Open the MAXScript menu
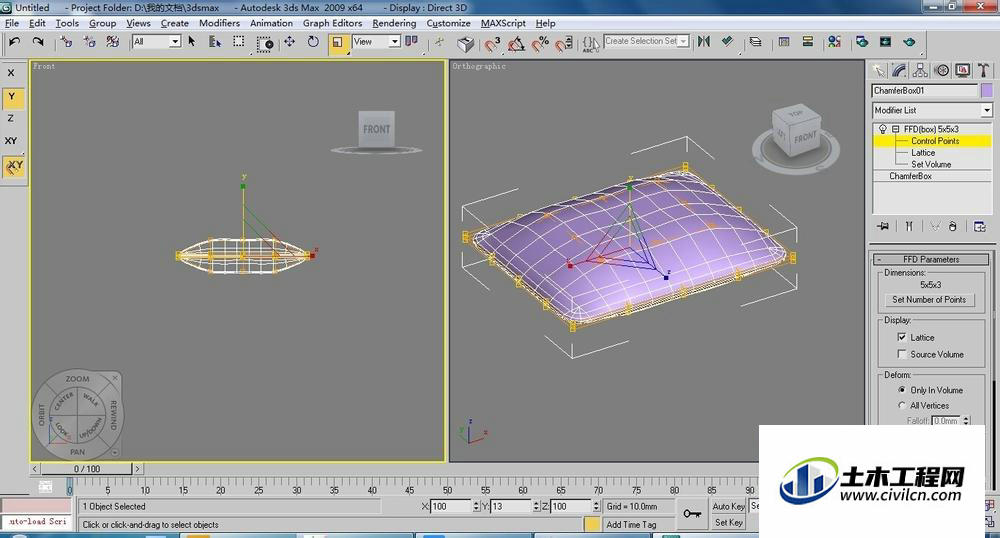Screen dimensions: 1000x538 (x=503, y=23)
